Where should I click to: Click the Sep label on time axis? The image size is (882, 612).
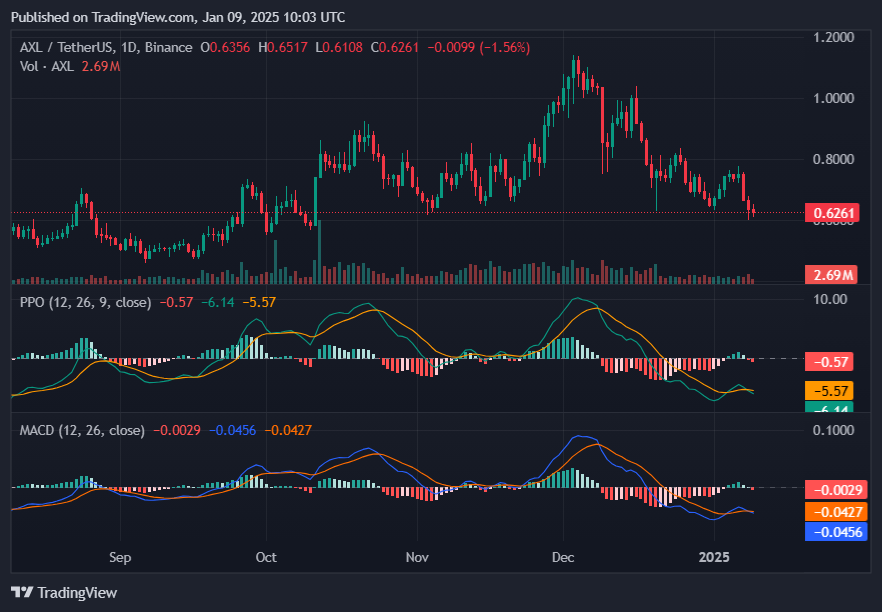pos(120,557)
